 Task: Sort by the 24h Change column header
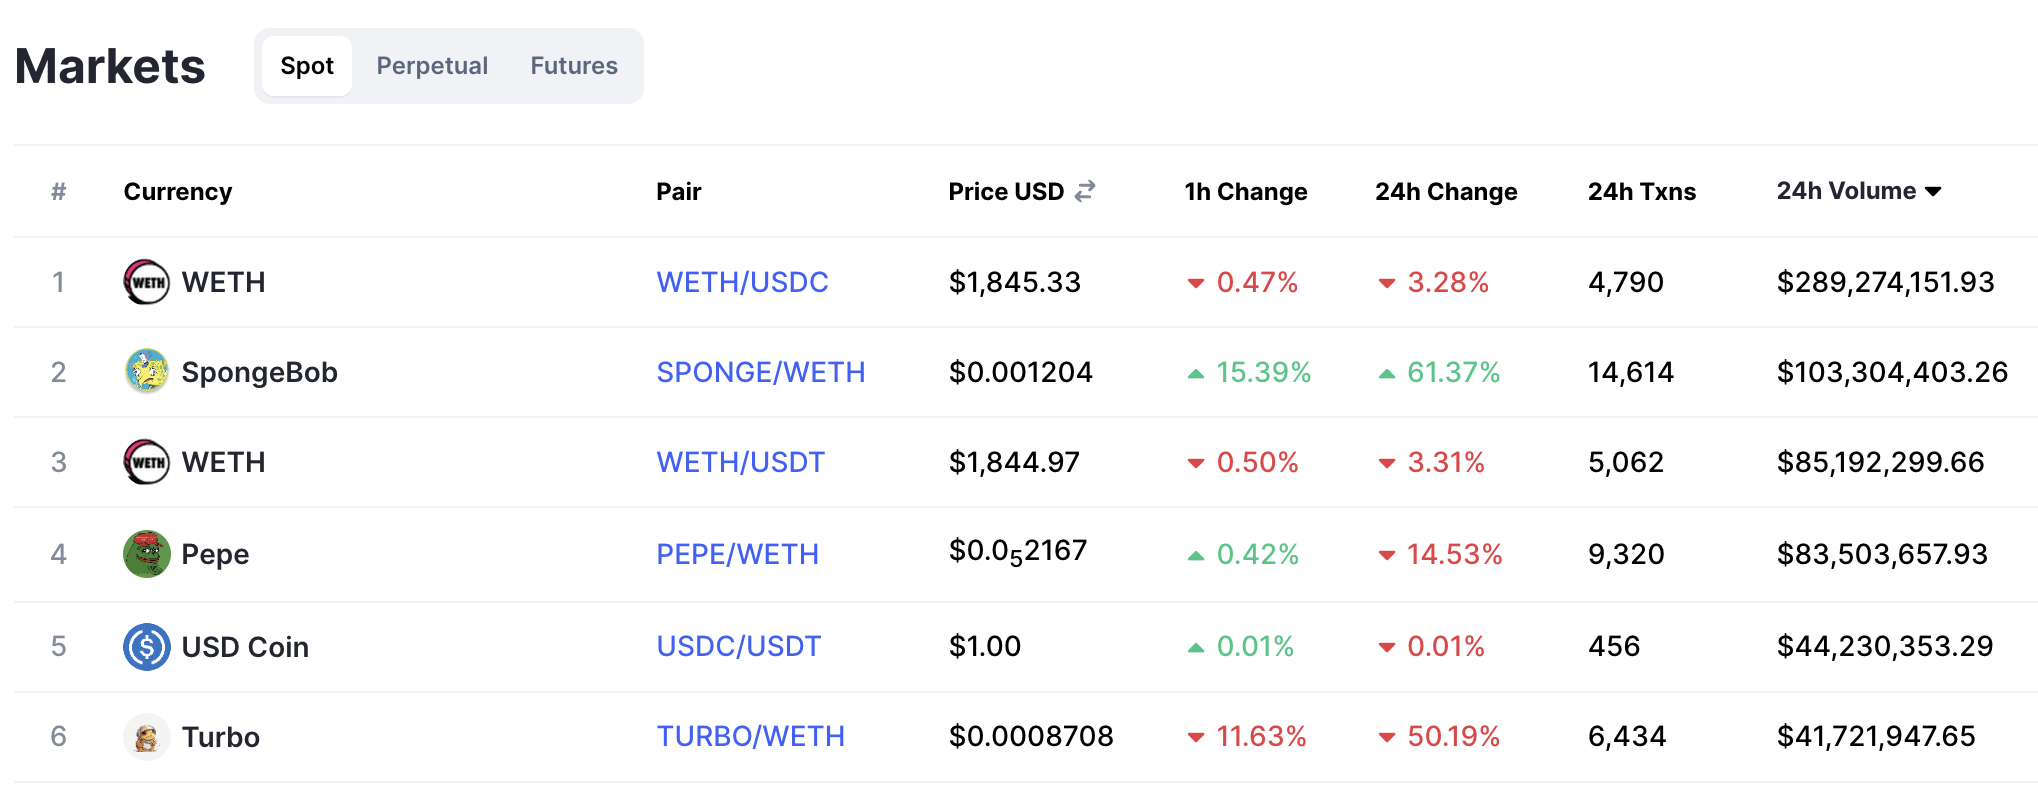point(1446,192)
